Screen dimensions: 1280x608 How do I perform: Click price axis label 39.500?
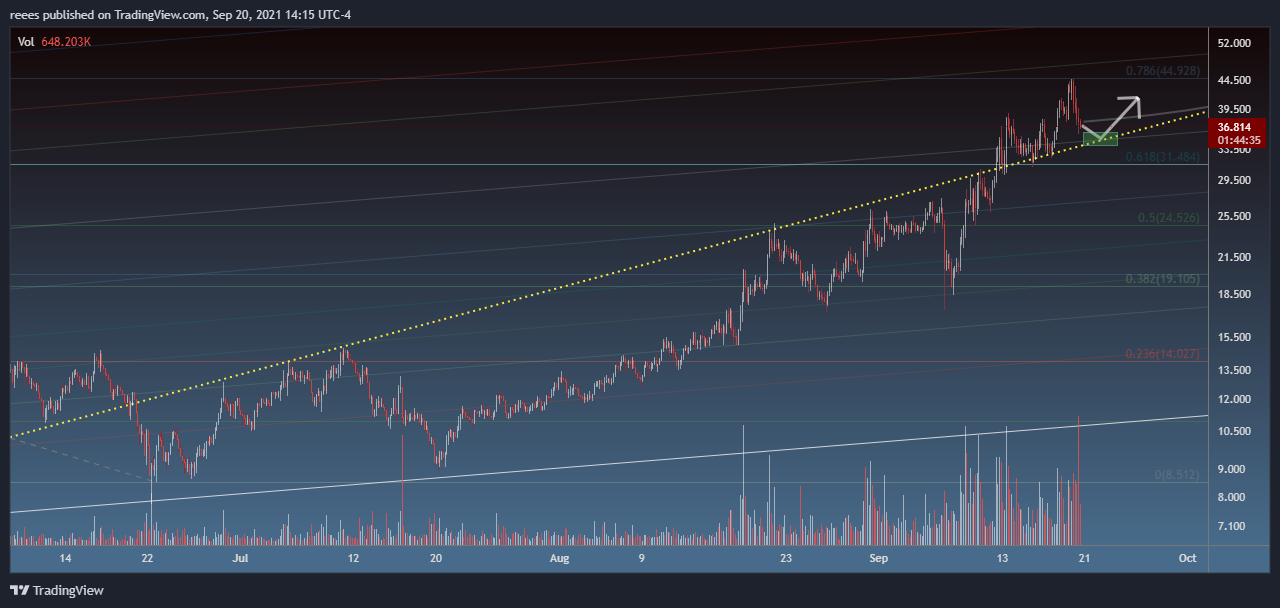pos(1234,109)
